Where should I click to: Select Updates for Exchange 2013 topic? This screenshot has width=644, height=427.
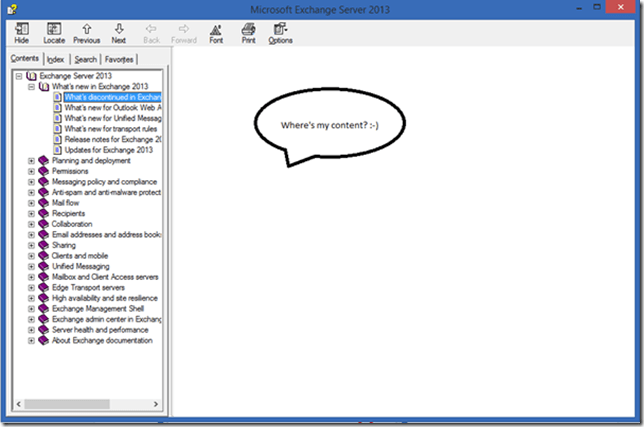coord(106,149)
